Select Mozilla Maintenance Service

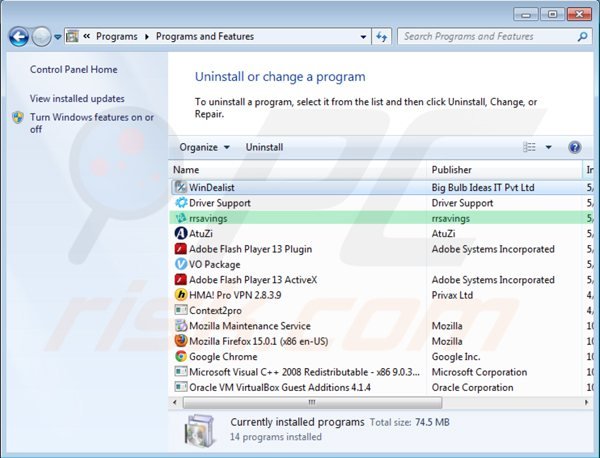pos(250,326)
